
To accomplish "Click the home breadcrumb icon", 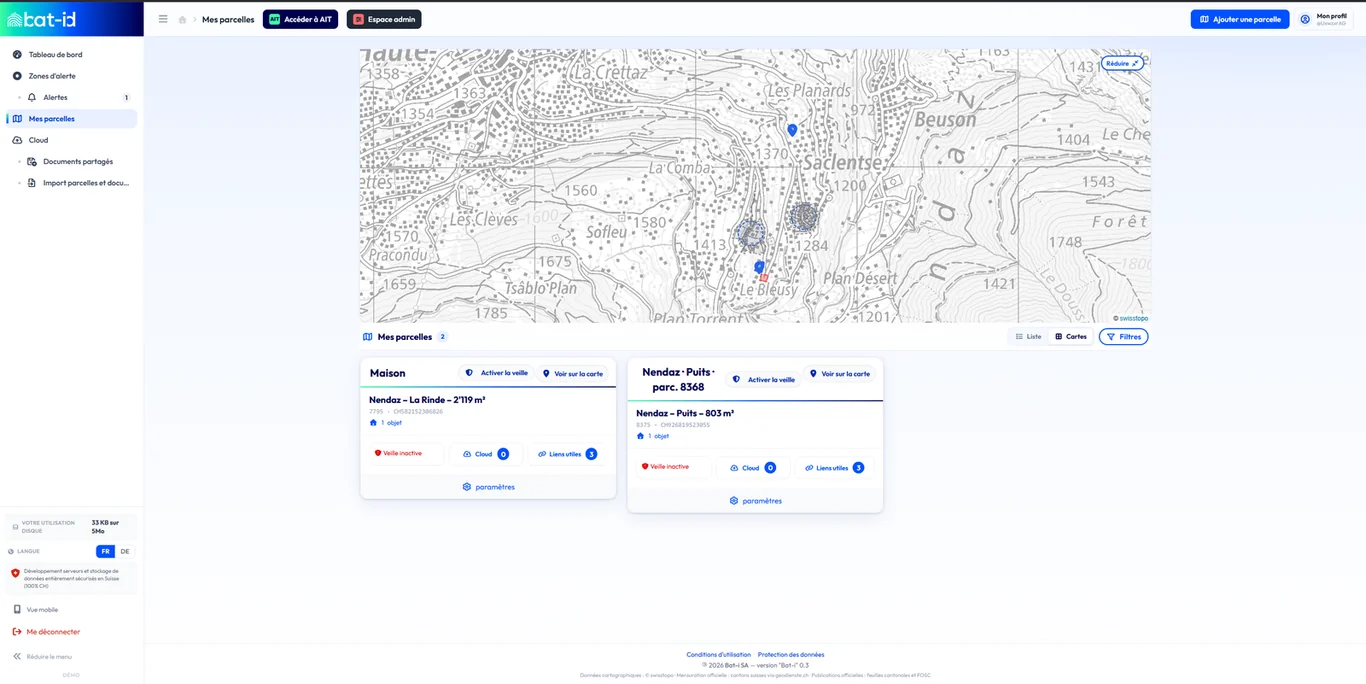I will click(182, 19).
